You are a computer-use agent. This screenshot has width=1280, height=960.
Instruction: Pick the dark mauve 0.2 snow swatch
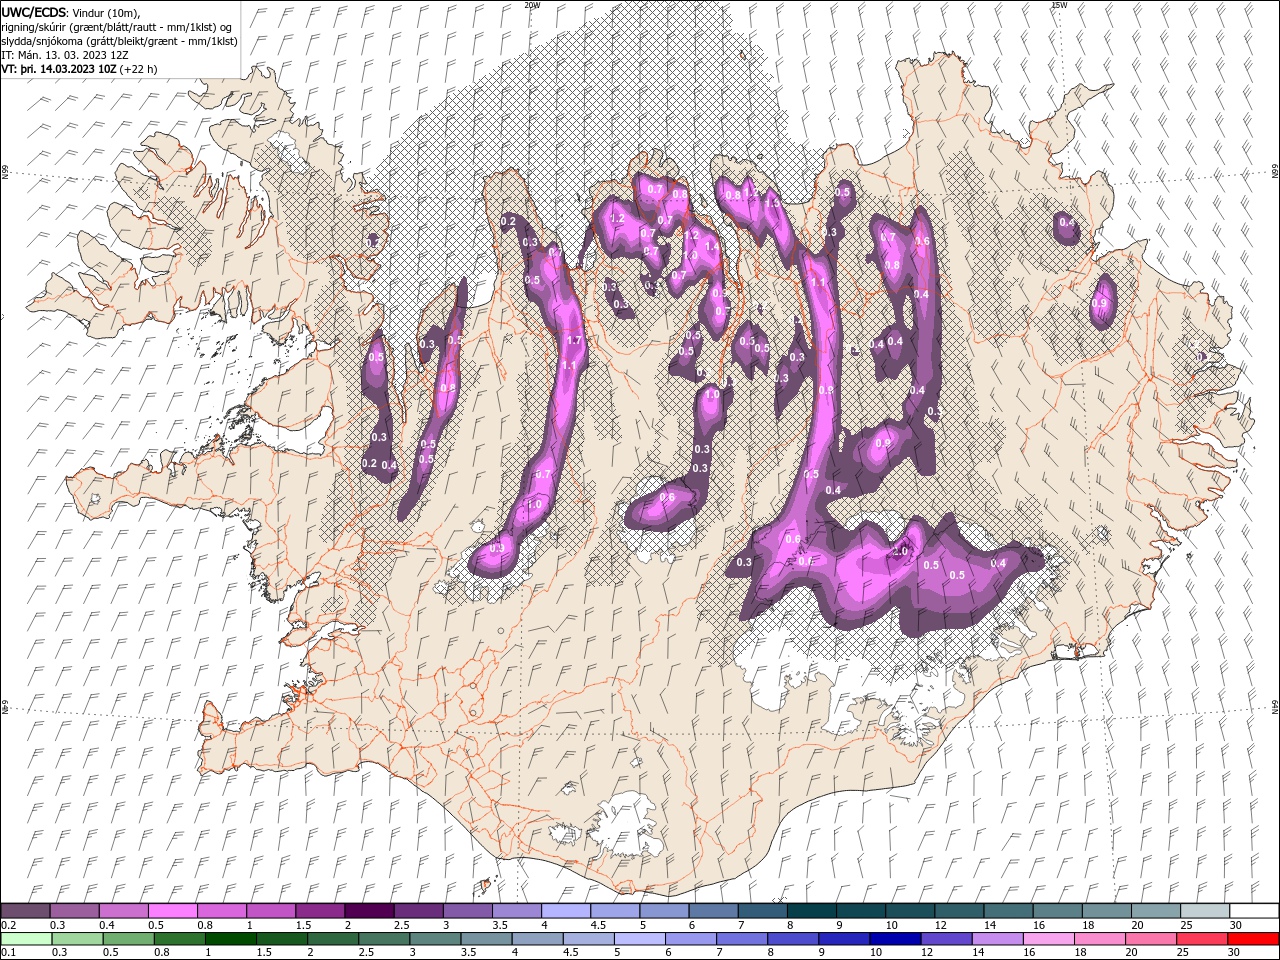[x=25, y=911]
